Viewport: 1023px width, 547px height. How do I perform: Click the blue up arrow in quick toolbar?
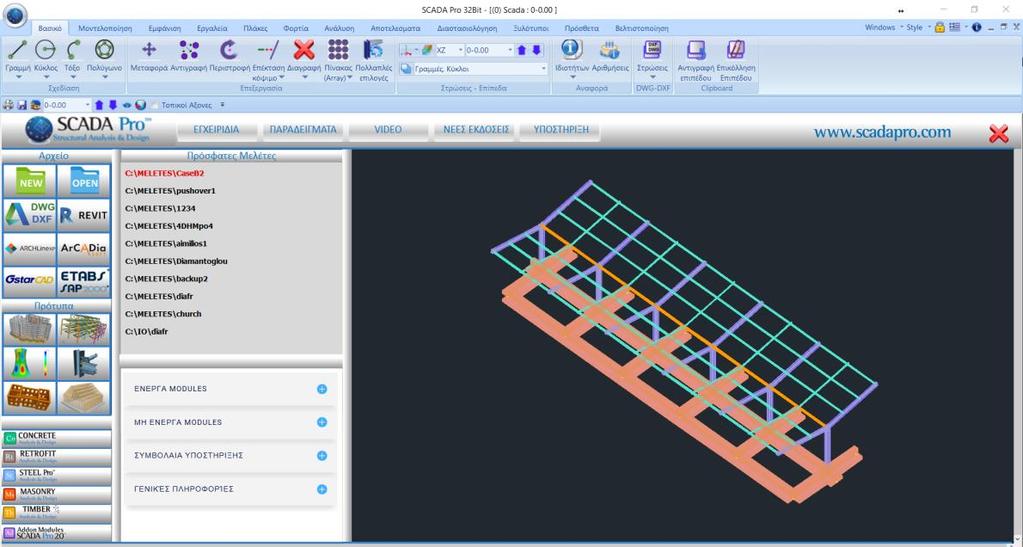(x=99, y=104)
